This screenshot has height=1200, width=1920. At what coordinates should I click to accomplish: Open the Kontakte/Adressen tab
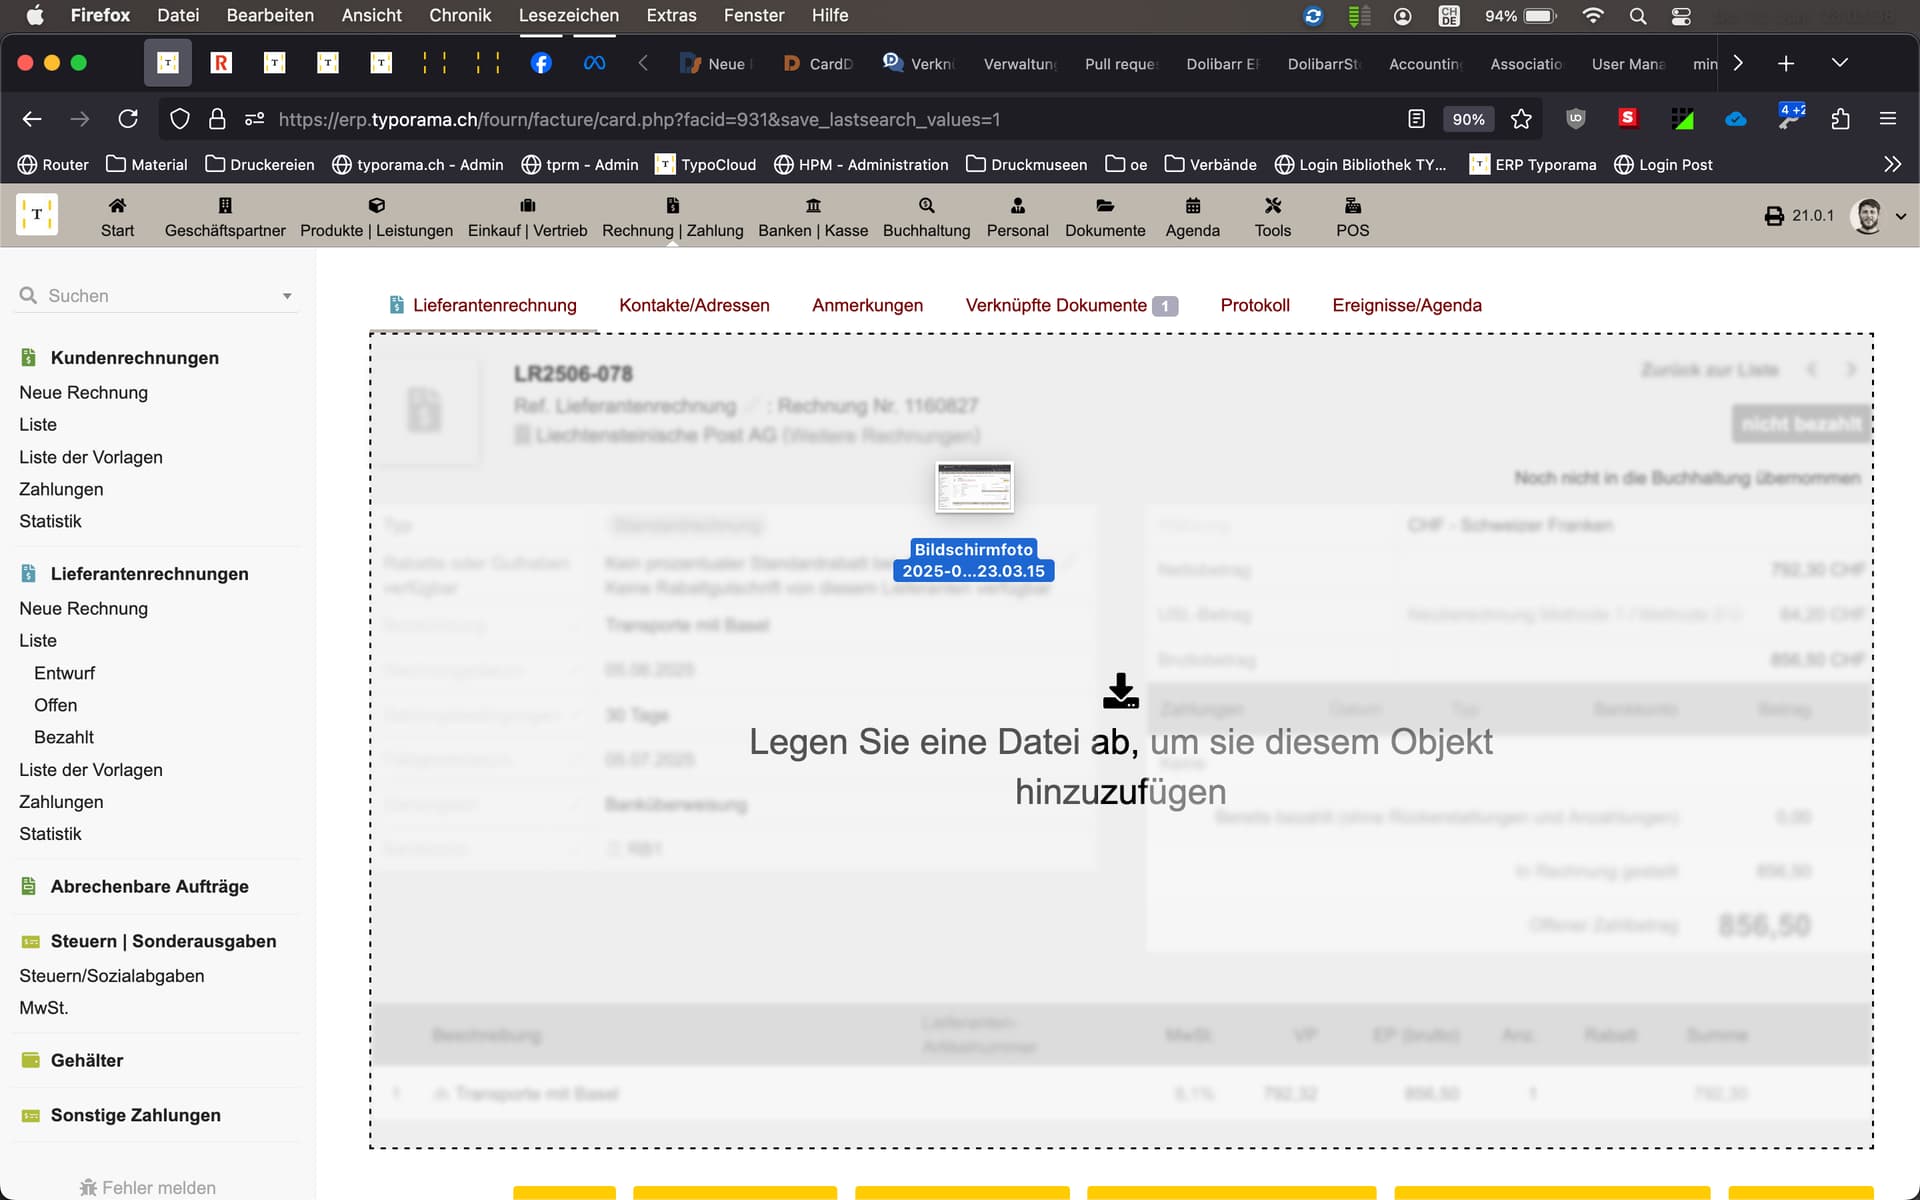694,305
